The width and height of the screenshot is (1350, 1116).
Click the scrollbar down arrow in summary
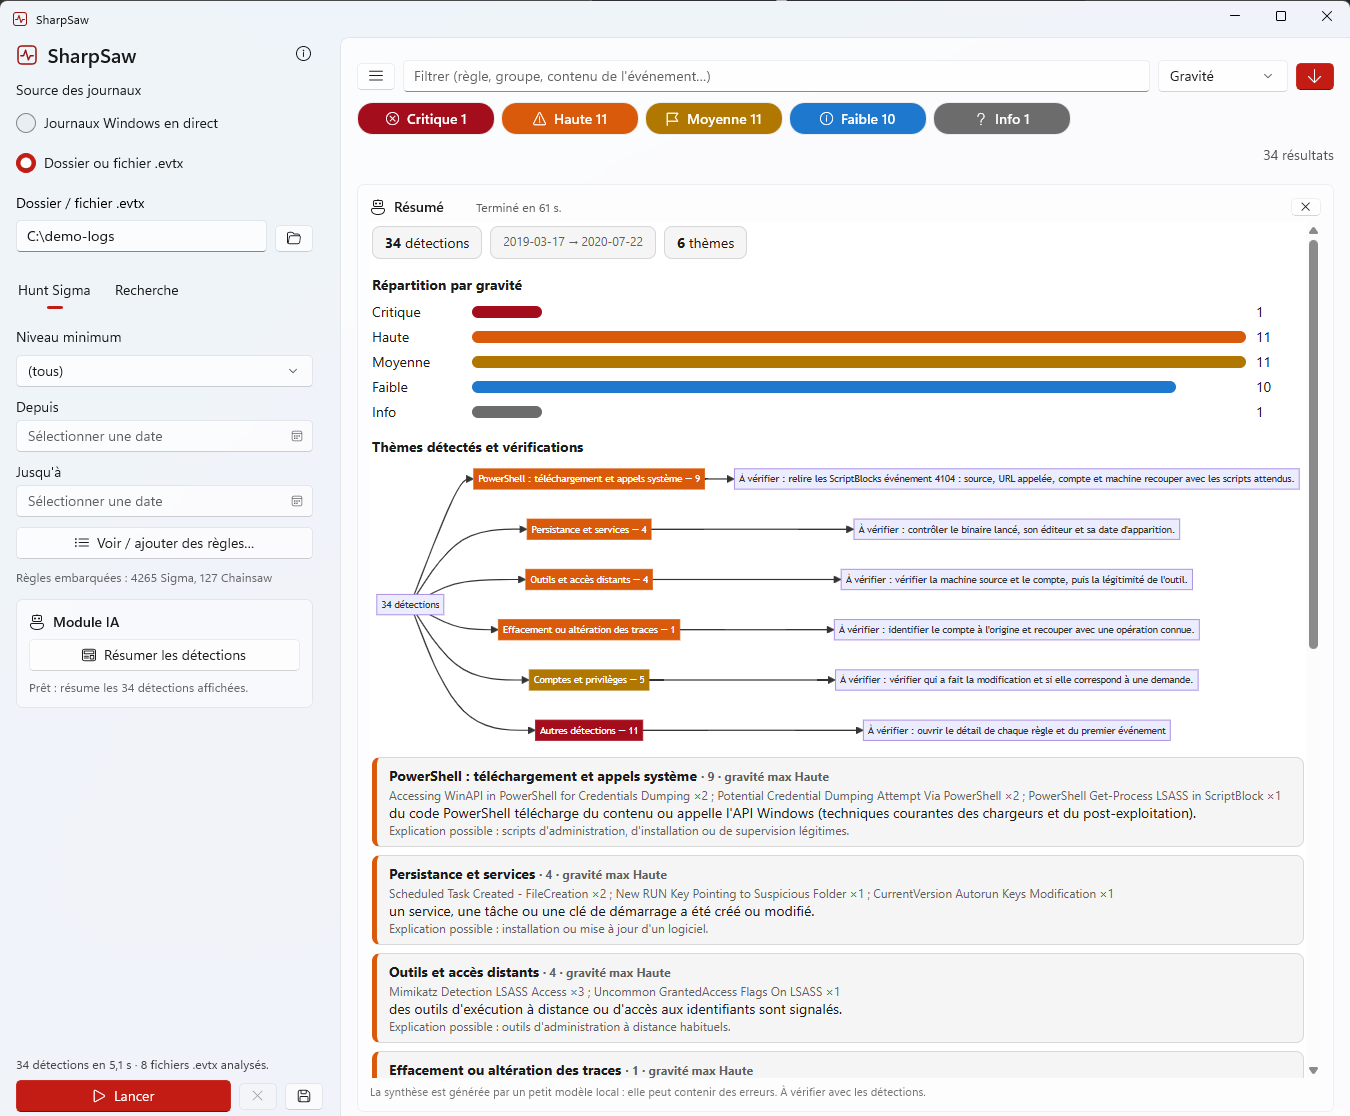point(1313,1070)
